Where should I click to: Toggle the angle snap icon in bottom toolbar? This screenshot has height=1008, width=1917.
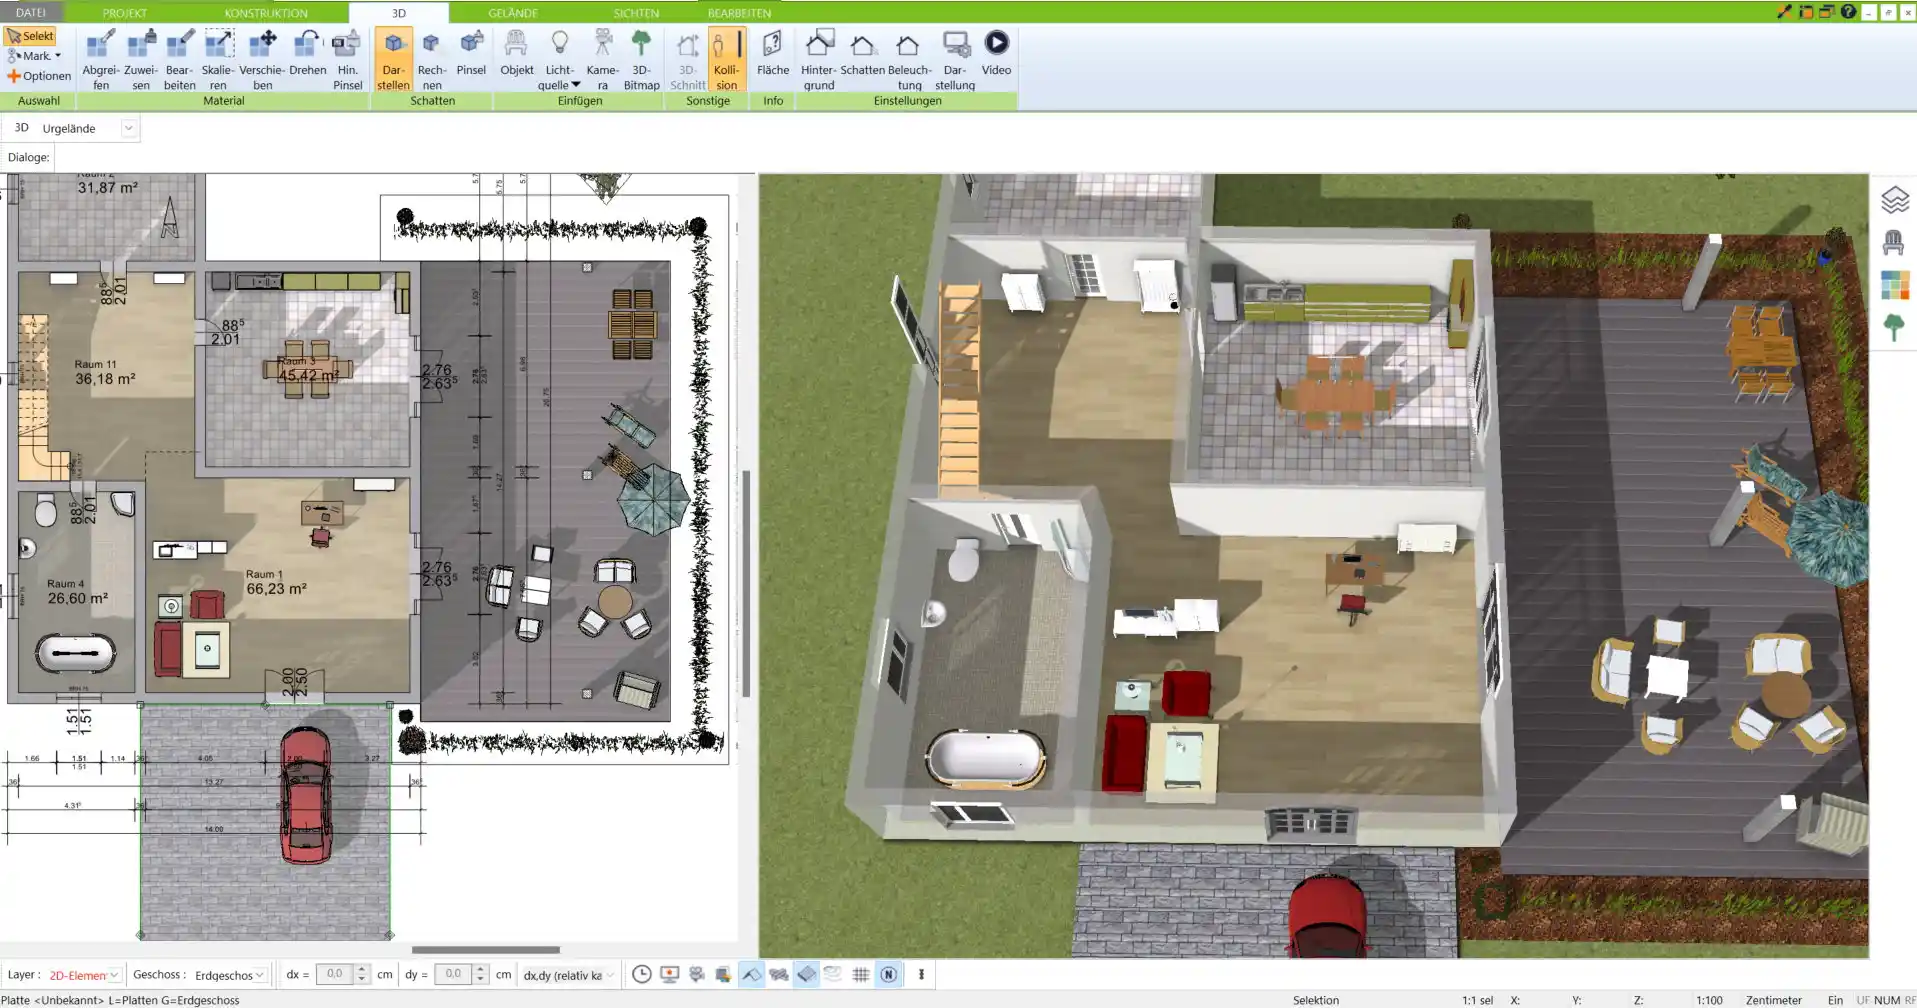click(x=752, y=974)
